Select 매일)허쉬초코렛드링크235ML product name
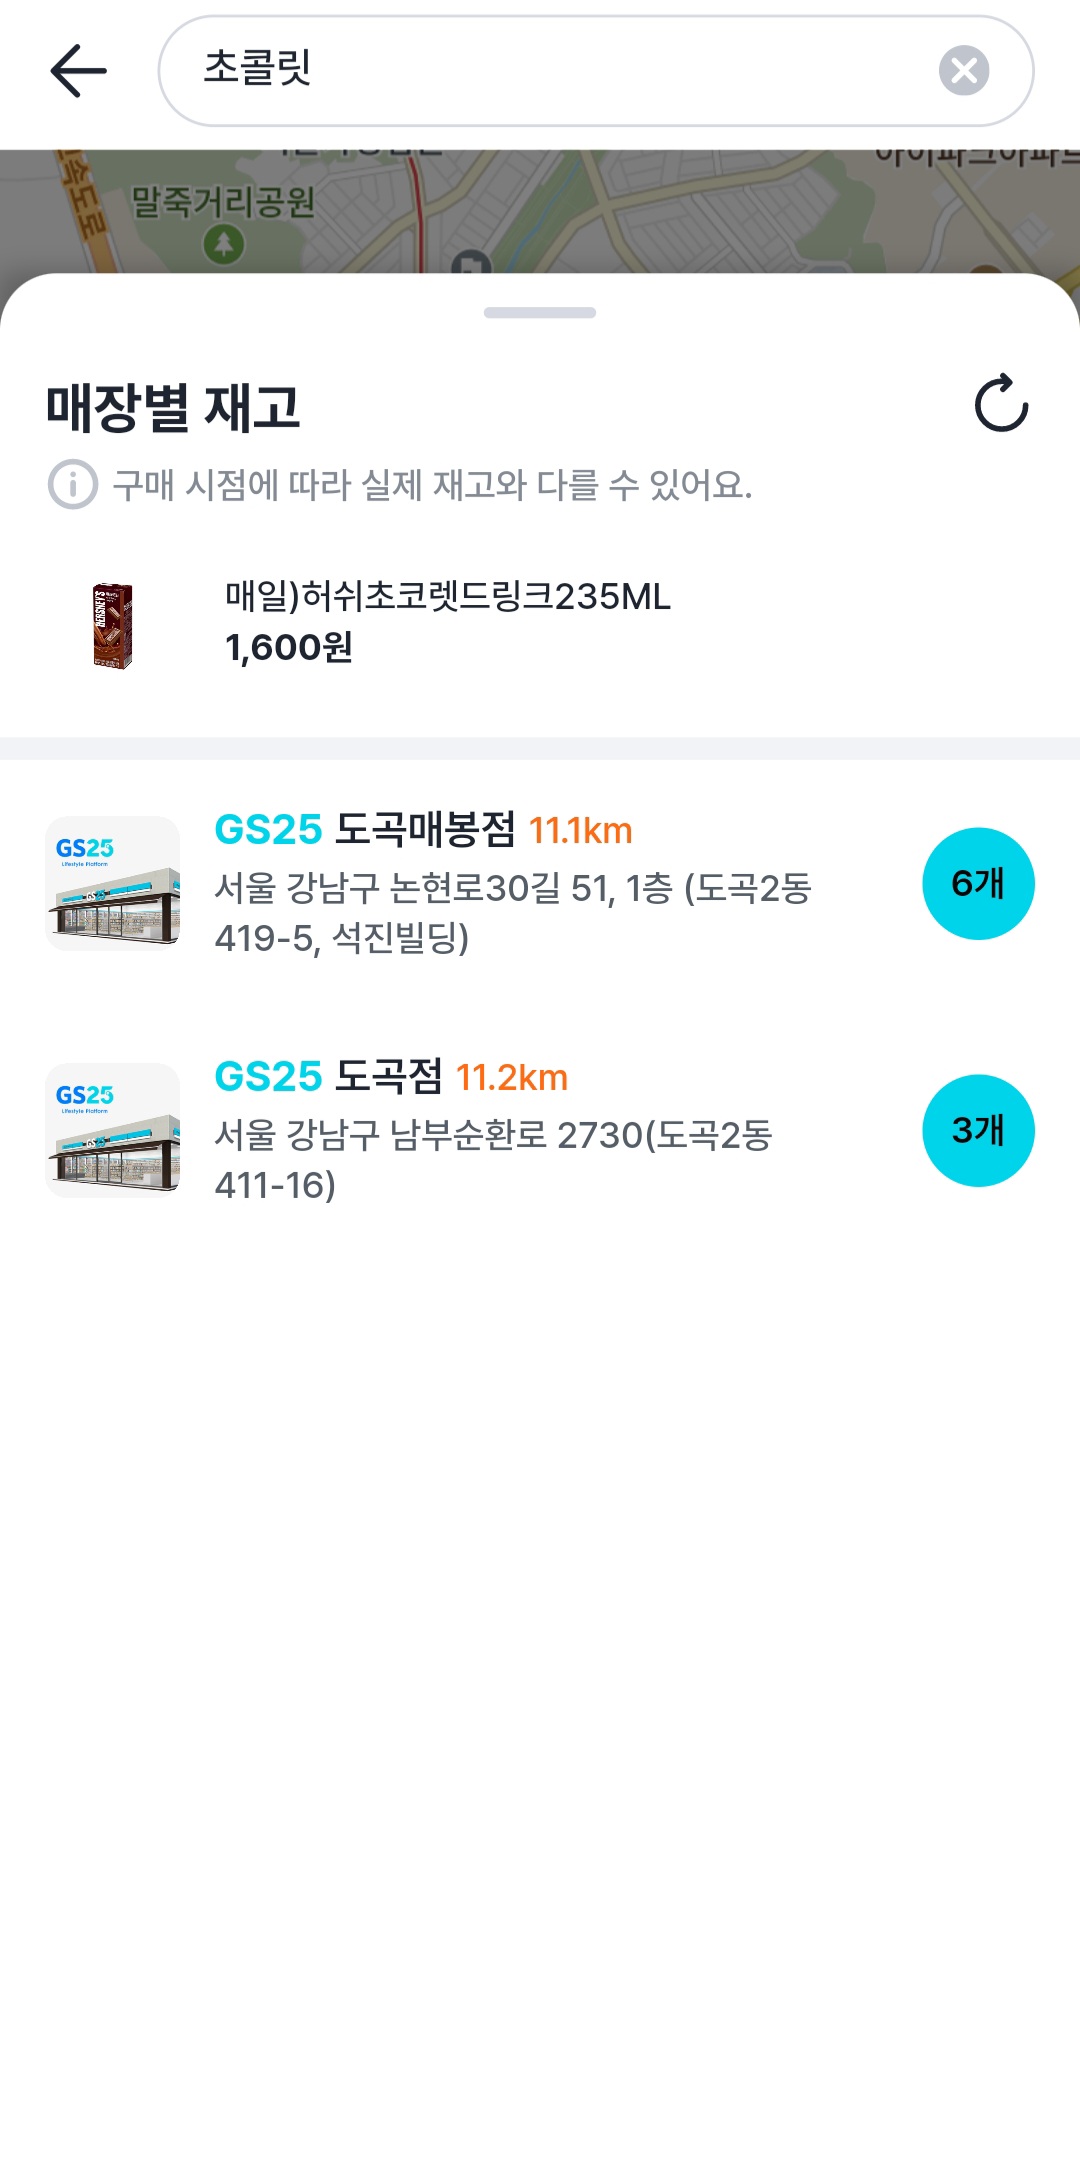Screen dimensions: 1080x2164 pos(448,596)
